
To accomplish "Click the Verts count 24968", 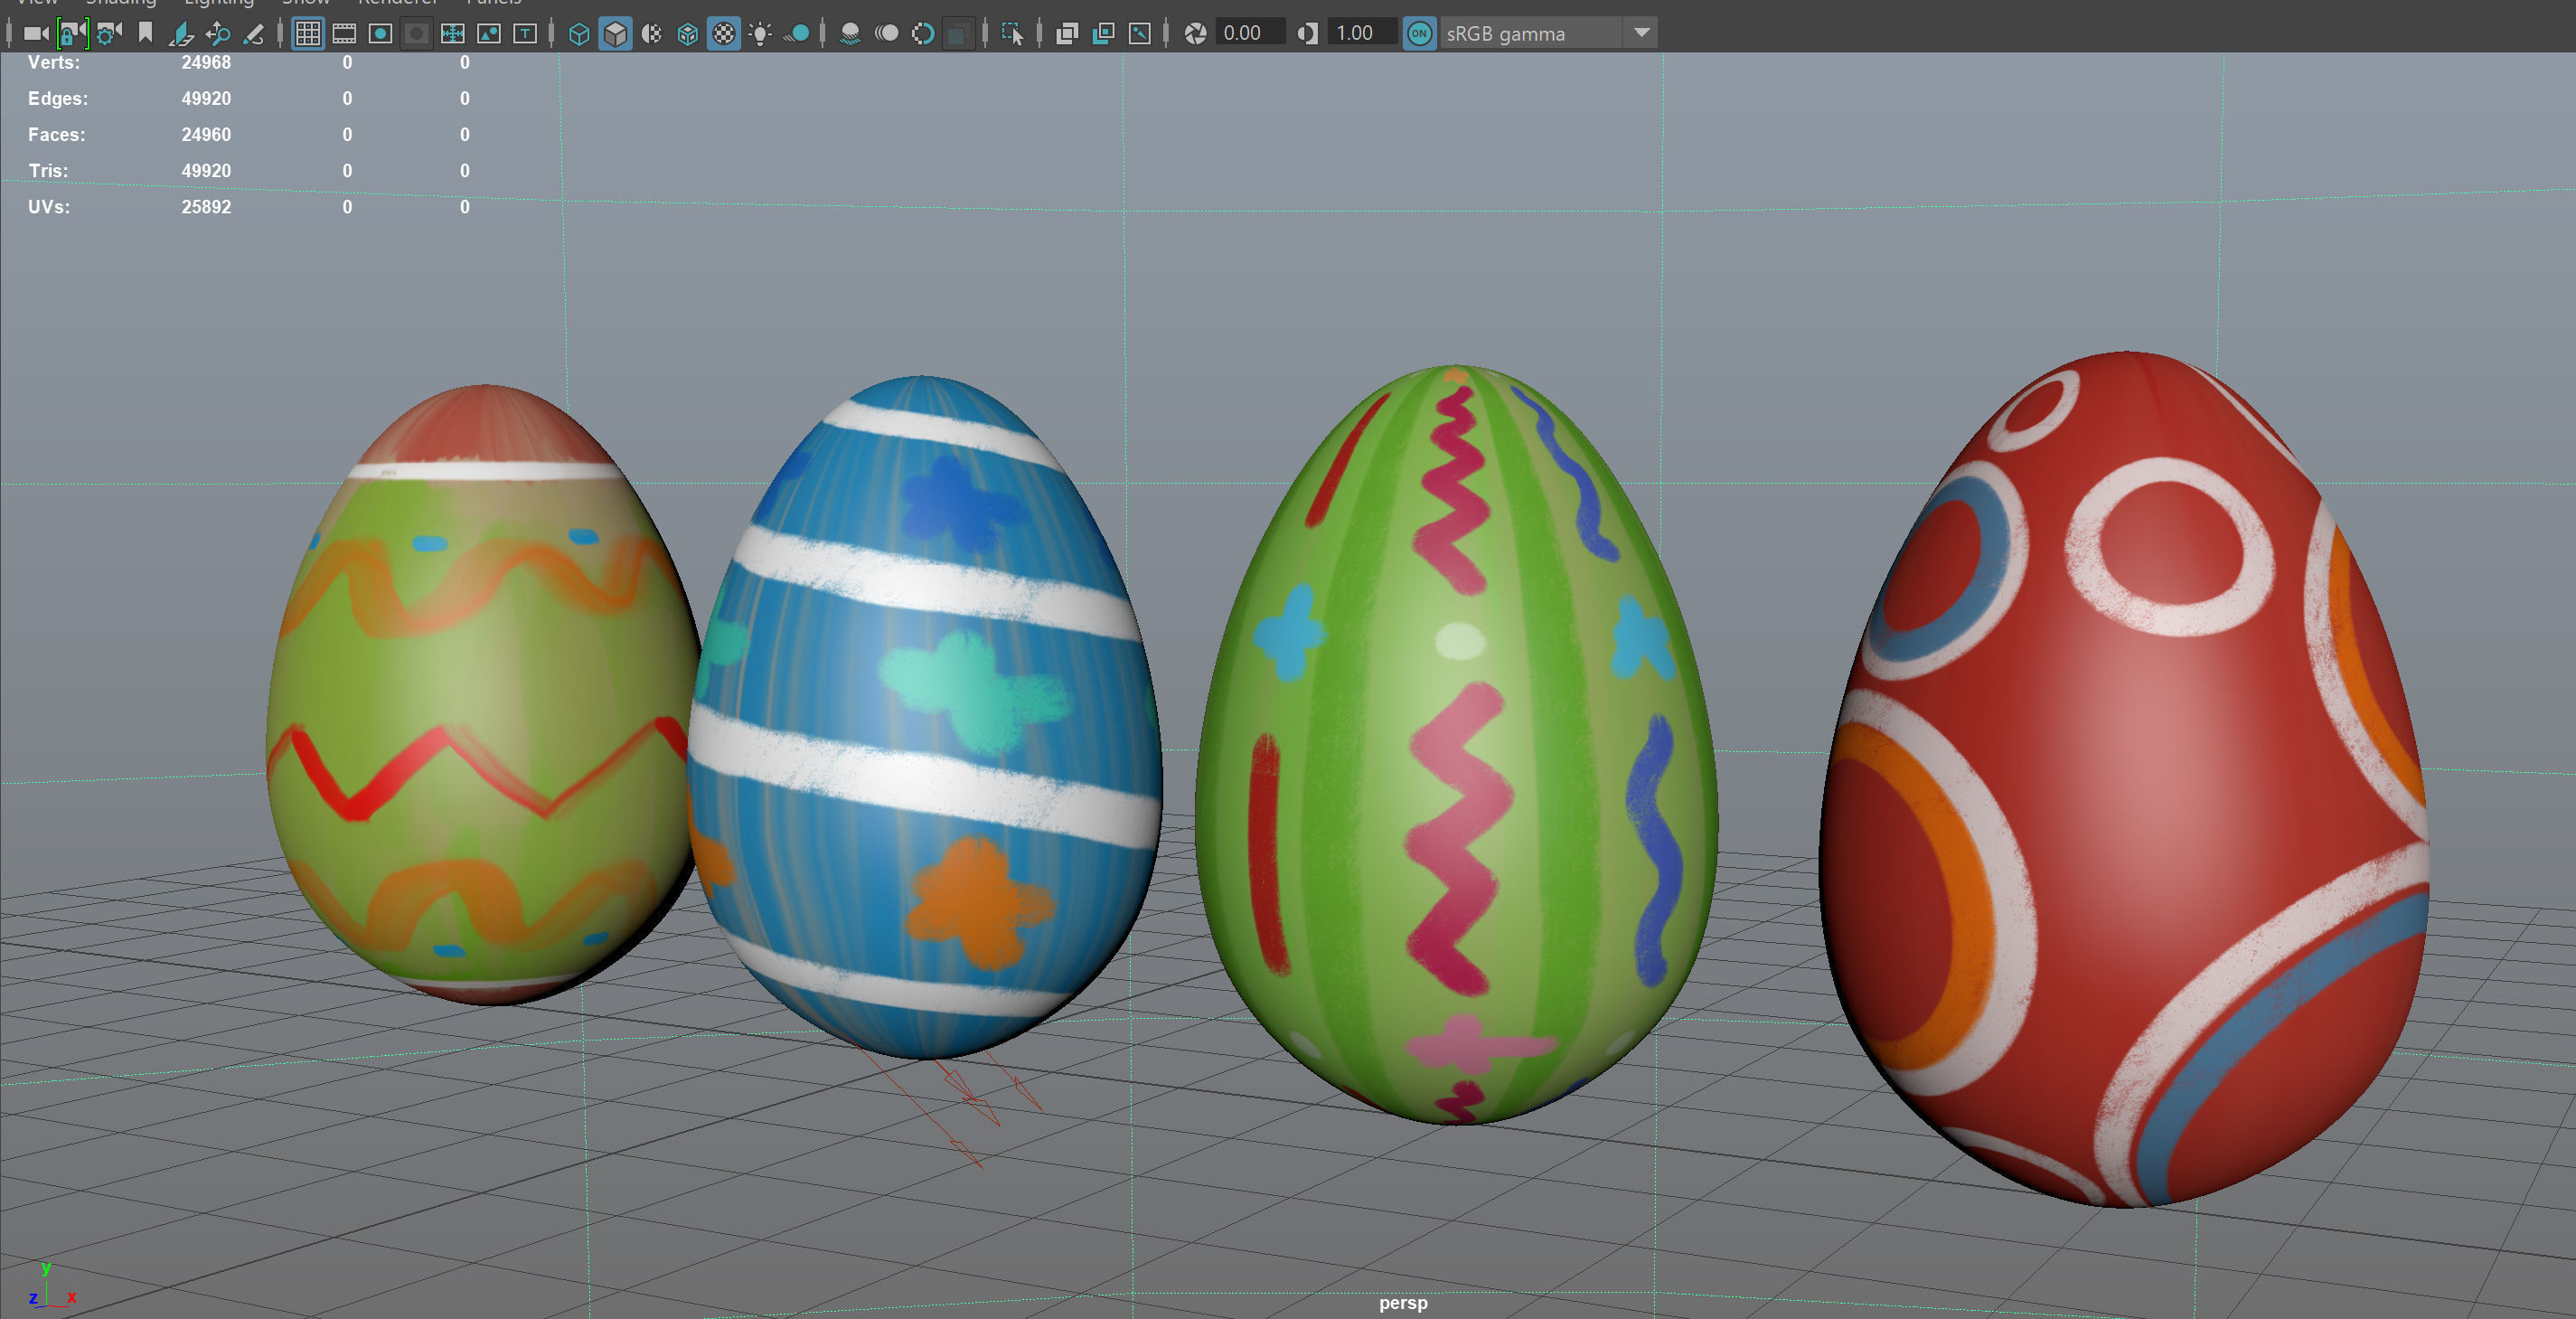I will (206, 62).
